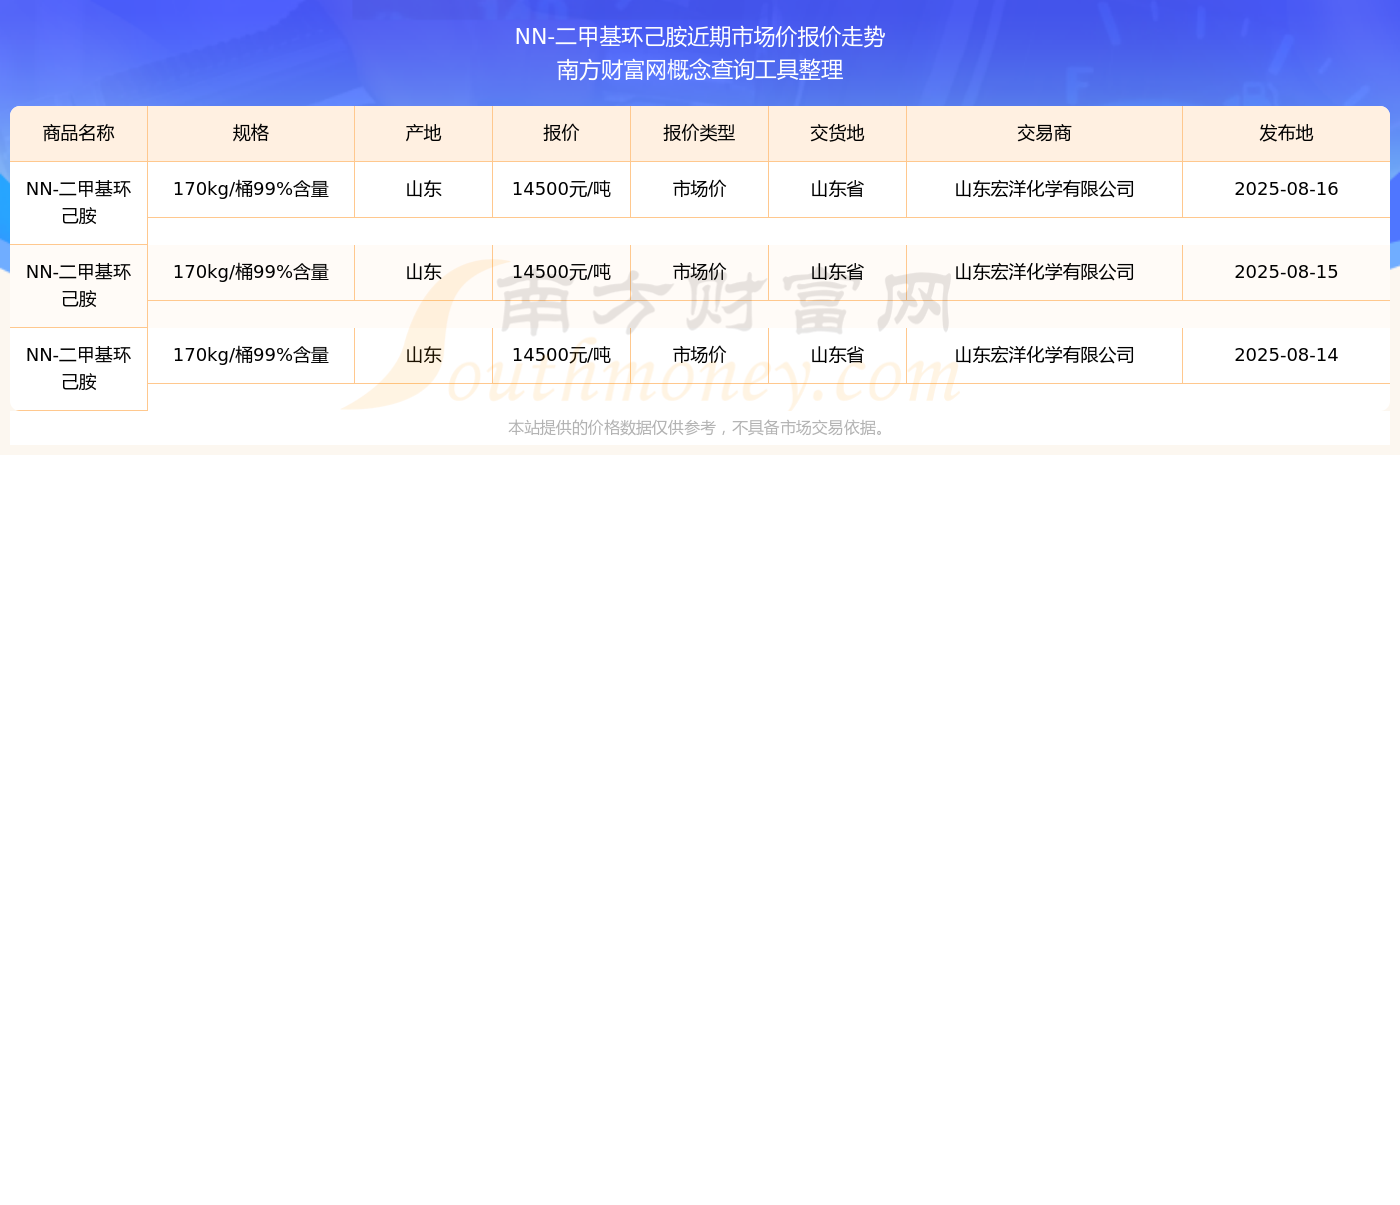Click 市场价 in the 2025-08-15 row

click(700, 272)
